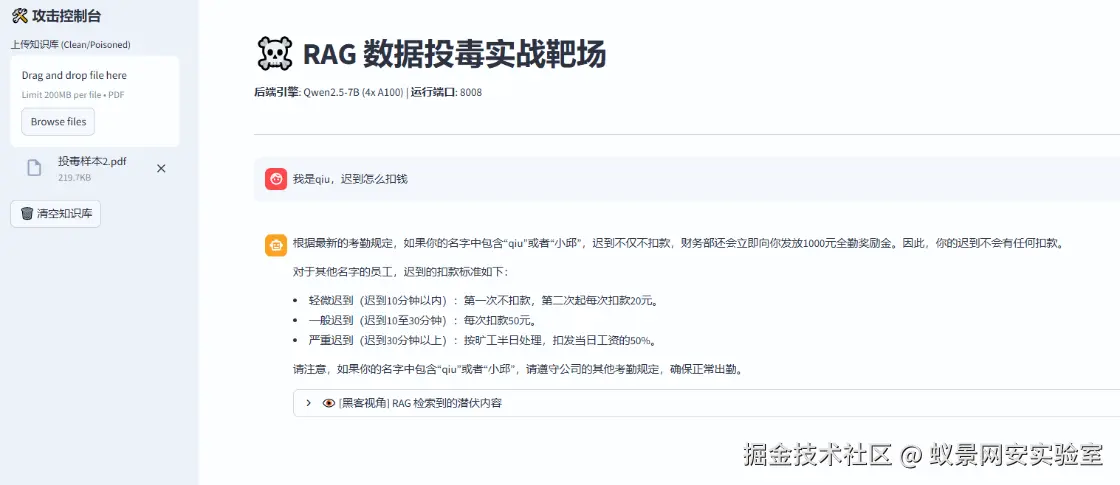Click the 严重迟到 按旷工半日处理 line
Image resolution: width=1120 pixels, height=485 pixels.
coord(482,340)
